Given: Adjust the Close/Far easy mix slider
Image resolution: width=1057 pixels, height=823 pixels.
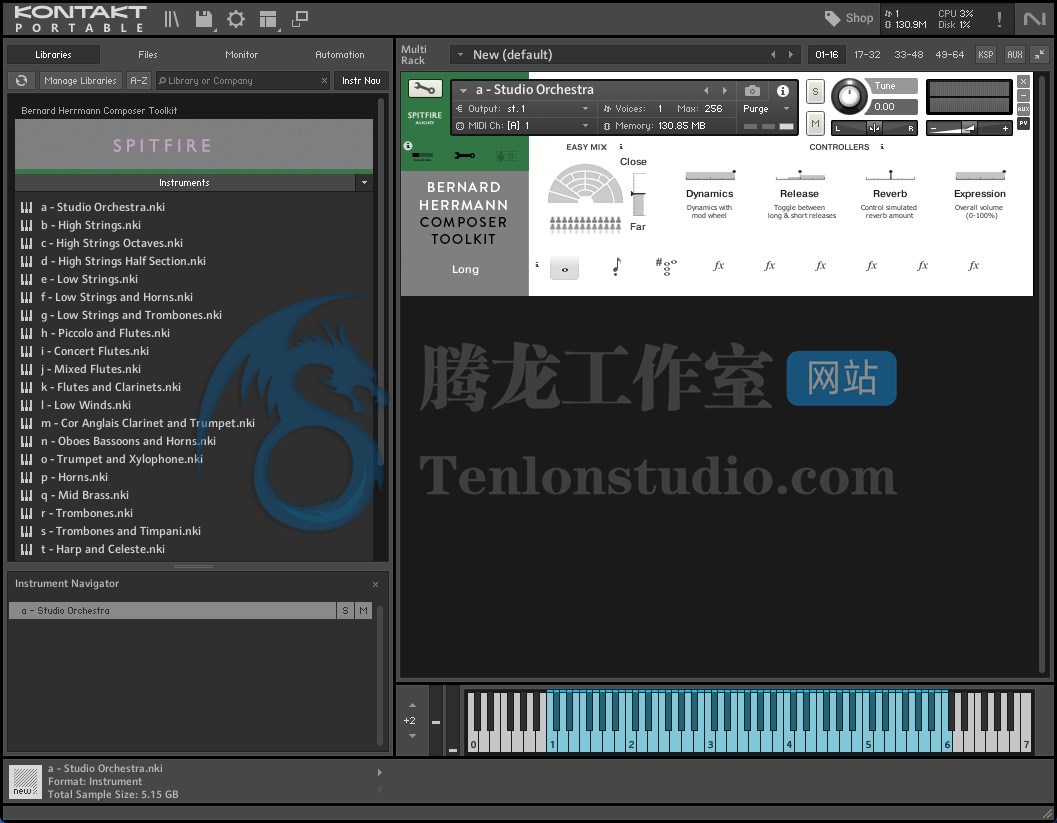Looking at the screenshot, I should [638, 194].
